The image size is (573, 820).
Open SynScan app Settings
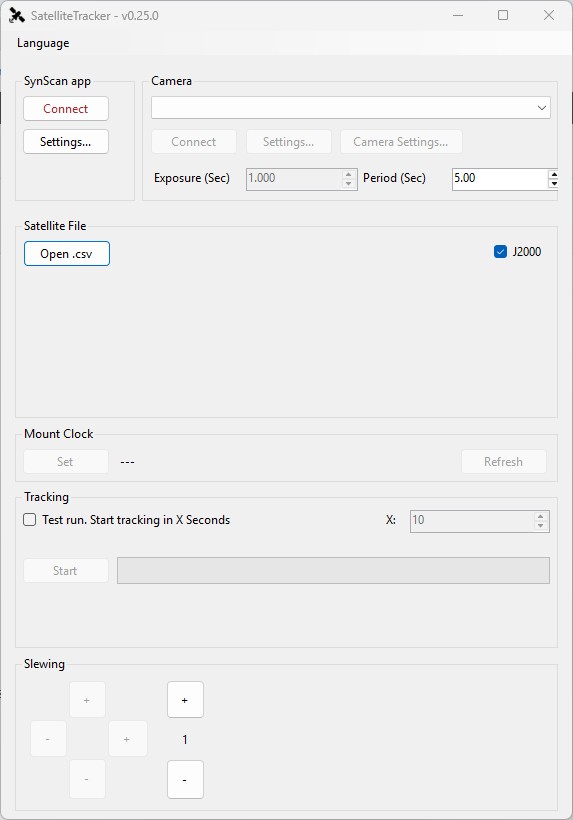click(x=66, y=142)
